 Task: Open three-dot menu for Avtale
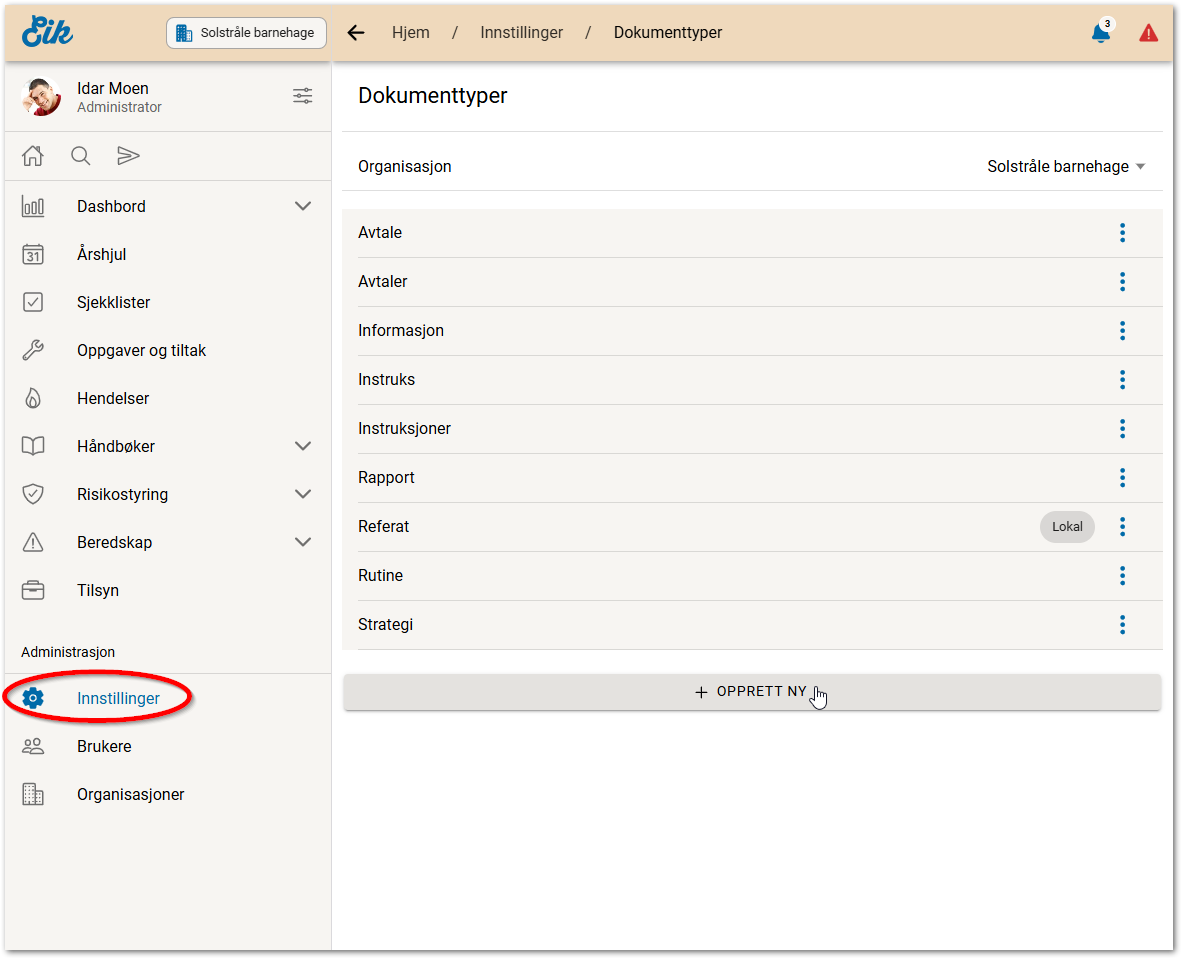1122,233
